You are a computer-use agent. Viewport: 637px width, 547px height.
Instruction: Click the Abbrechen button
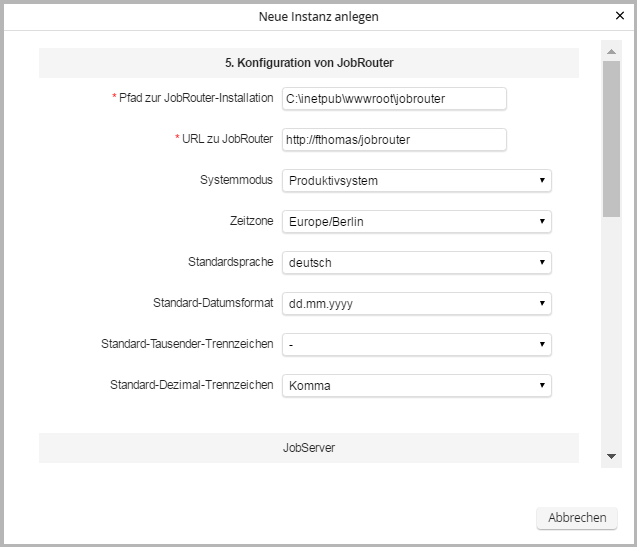(x=577, y=518)
